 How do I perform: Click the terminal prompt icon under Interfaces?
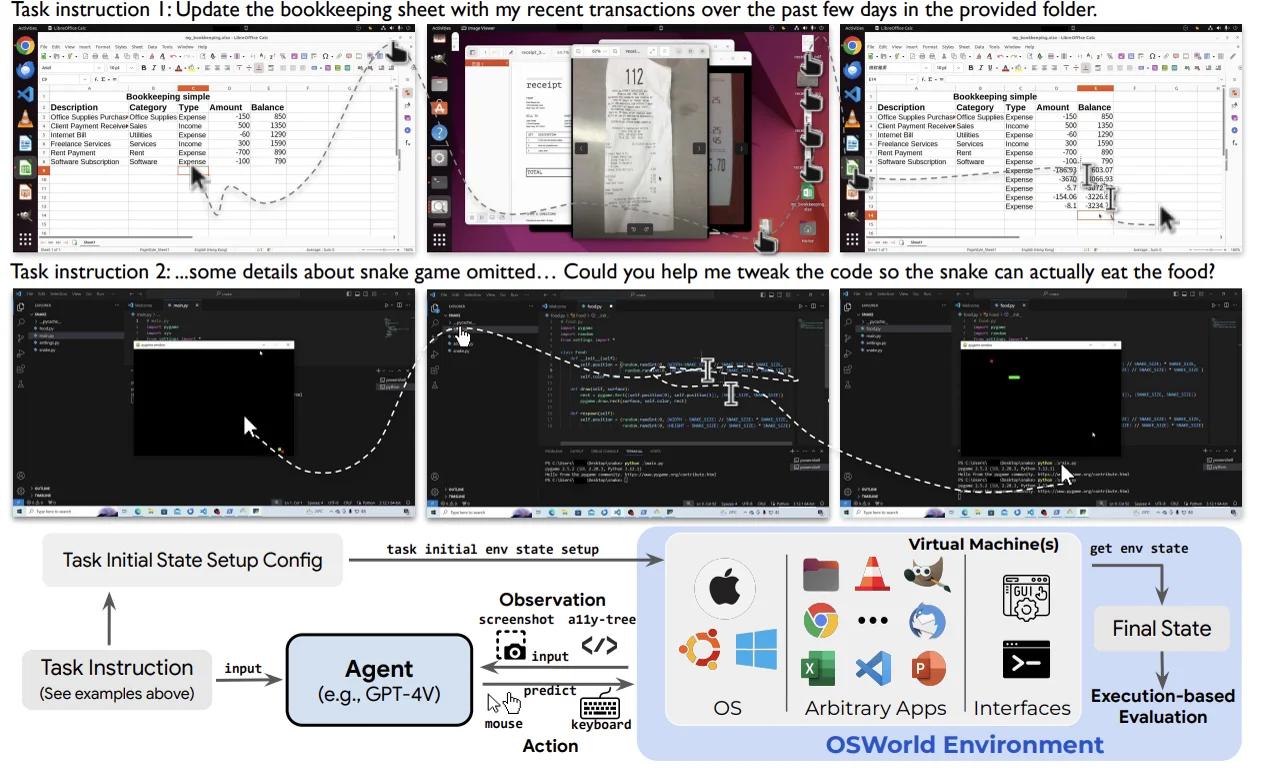tap(1025, 661)
